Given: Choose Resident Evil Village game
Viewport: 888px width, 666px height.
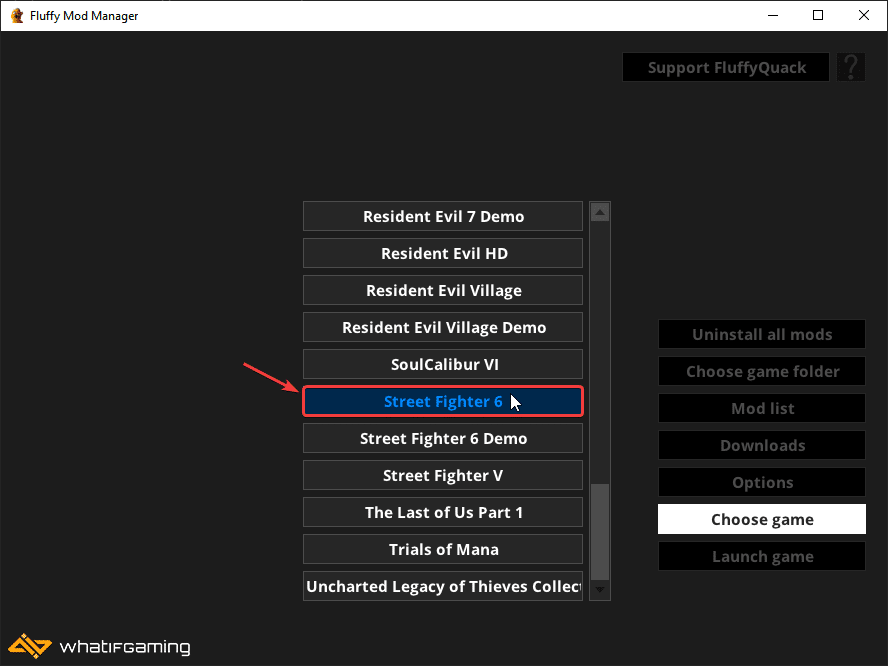Looking at the screenshot, I should click(x=443, y=290).
